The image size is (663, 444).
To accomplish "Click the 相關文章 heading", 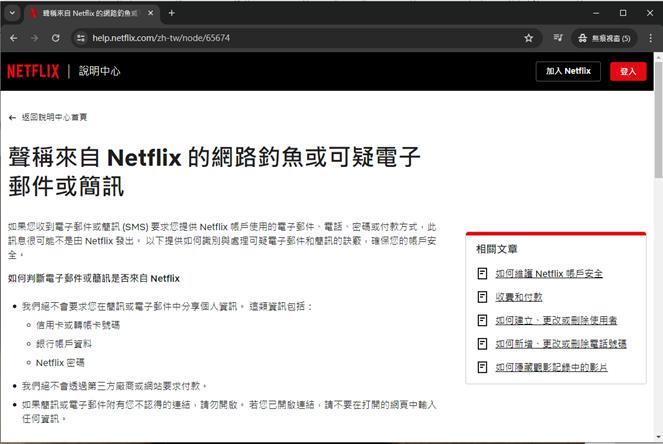I will coord(496,249).
